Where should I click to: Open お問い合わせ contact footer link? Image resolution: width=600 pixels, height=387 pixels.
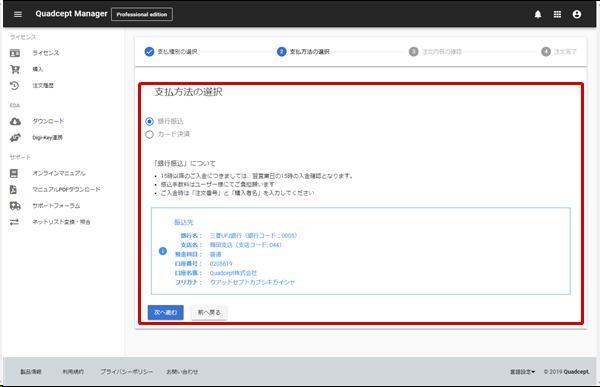point(182,372)
